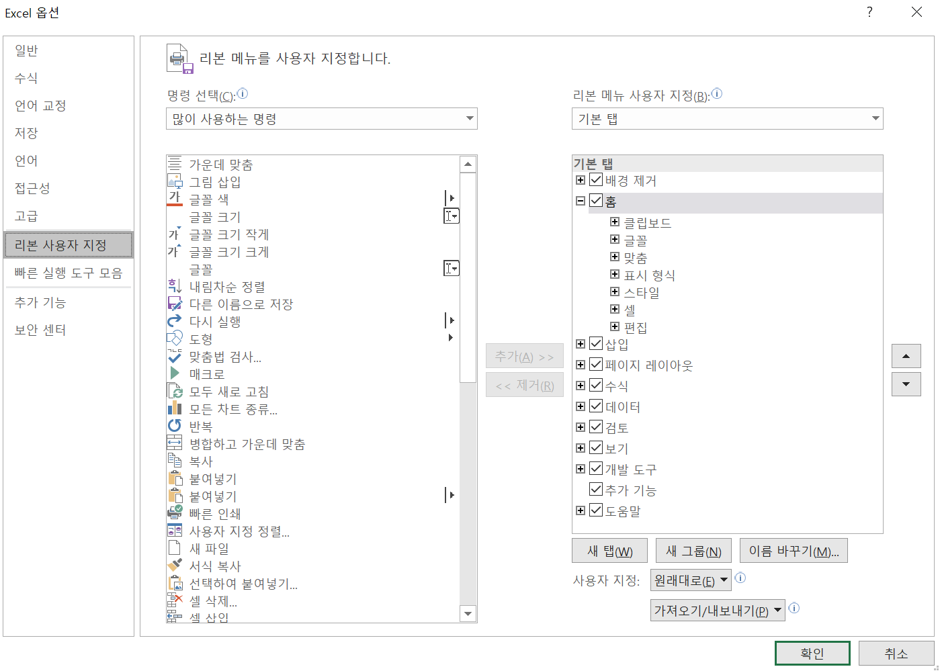Move selected item up with arrow button
The image size is (940, 671).
(906, 356)
